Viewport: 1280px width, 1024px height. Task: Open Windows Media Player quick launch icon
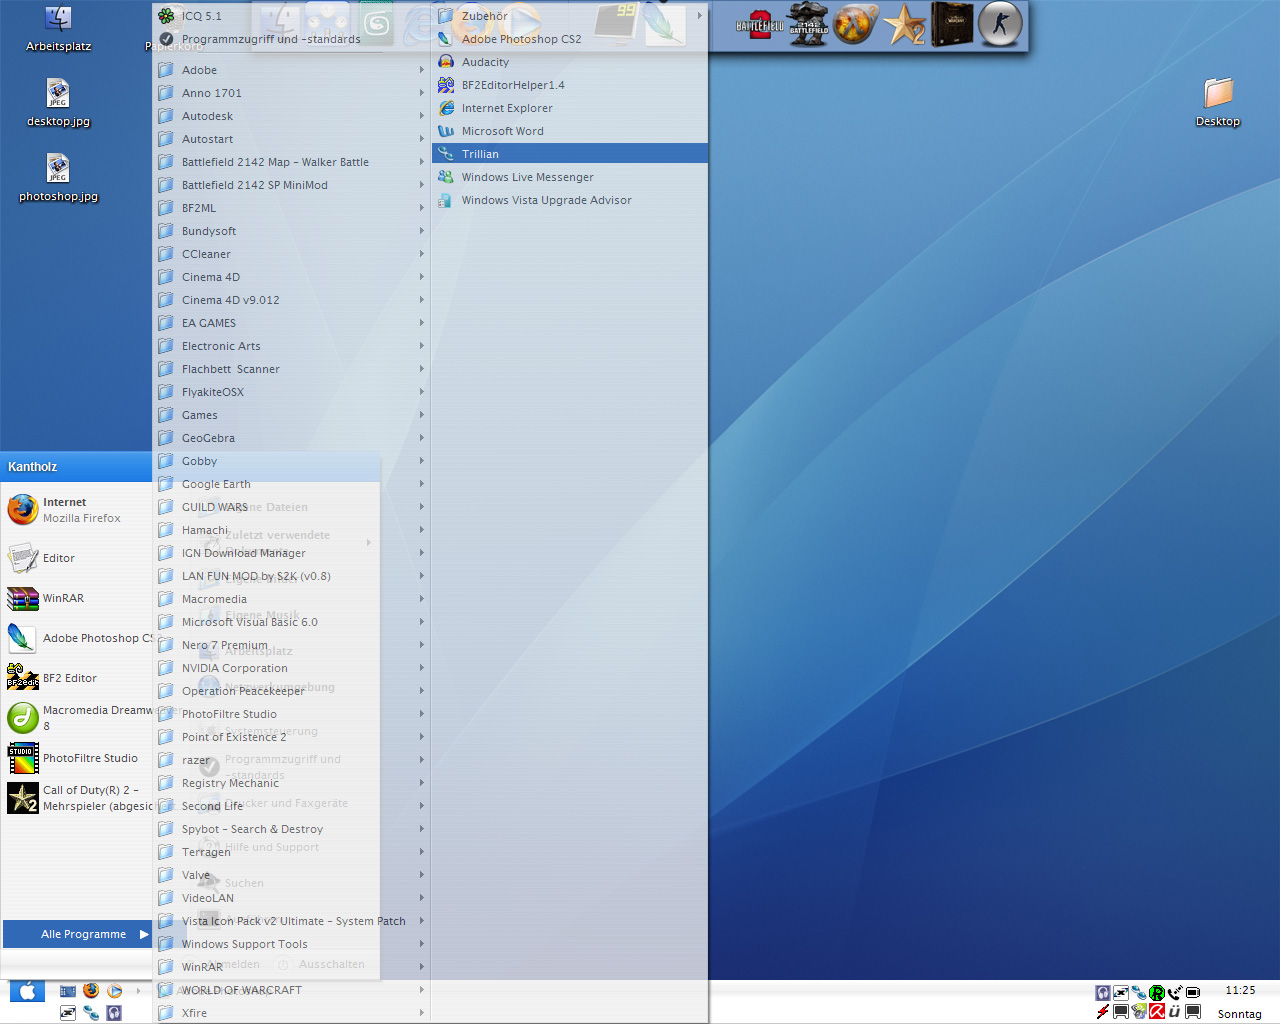point(115,991)
